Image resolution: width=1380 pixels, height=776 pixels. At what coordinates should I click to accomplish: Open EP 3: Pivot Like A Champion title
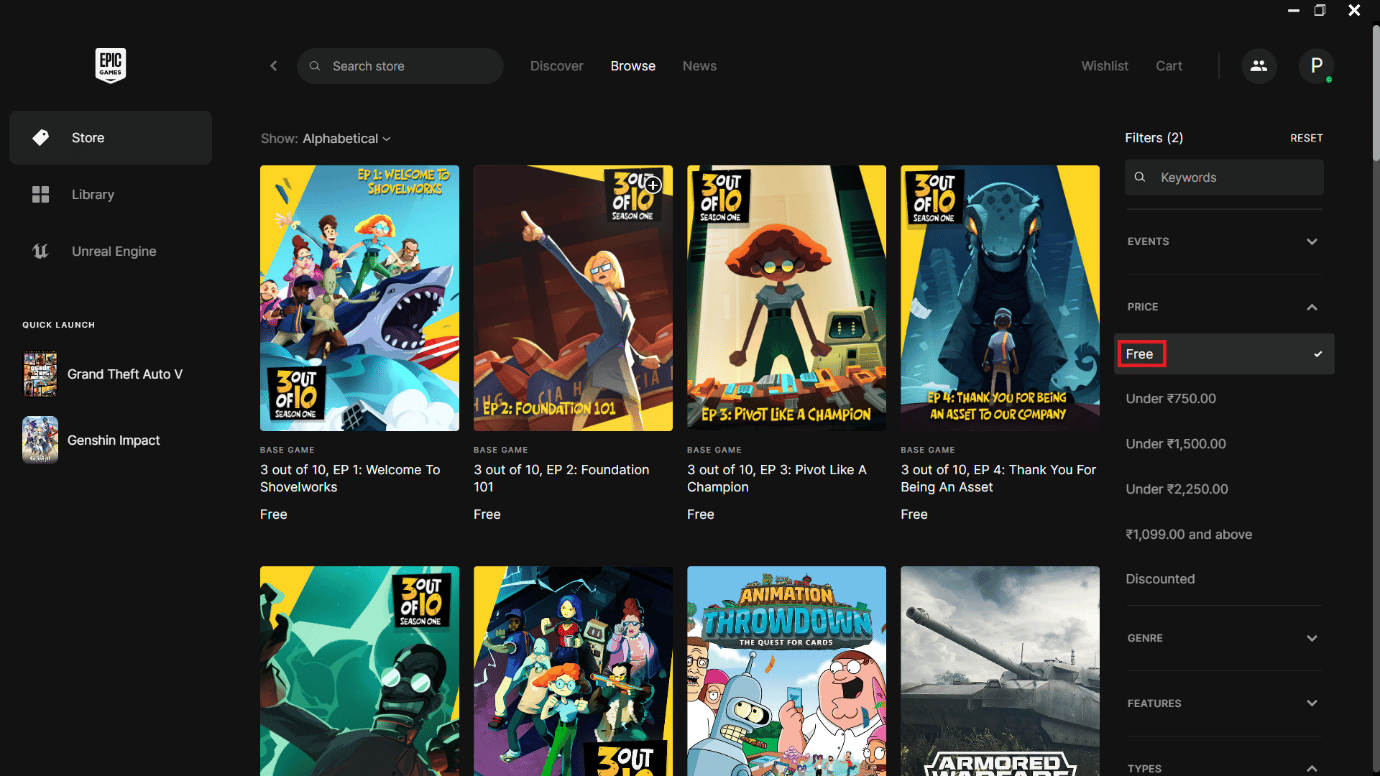pyautogui.click(x=777, y=478)
